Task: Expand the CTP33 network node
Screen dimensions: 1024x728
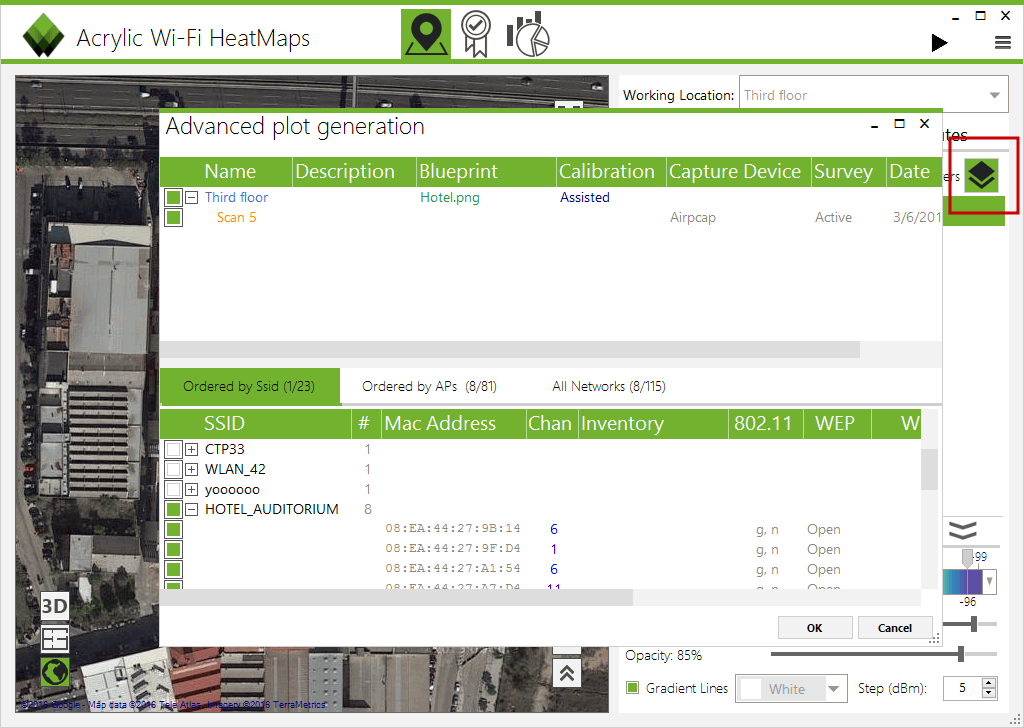Action: point(191,449)
